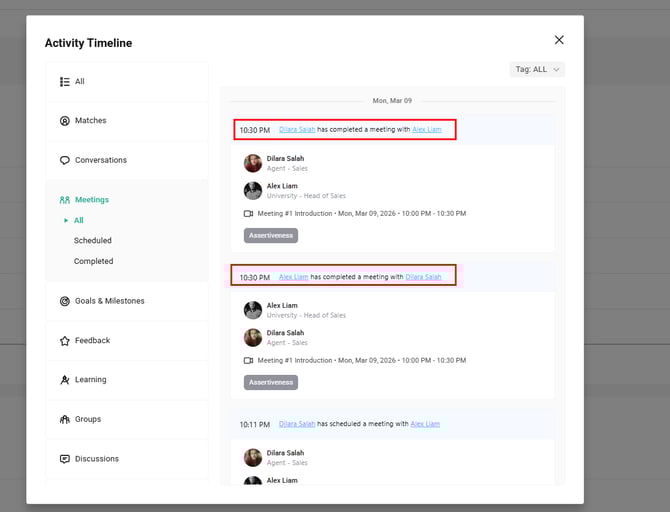Open Alex Liam link in 10:11 PM entry
Image resolution: width=670 pixels, height=512 pixels.
(425, 424)
